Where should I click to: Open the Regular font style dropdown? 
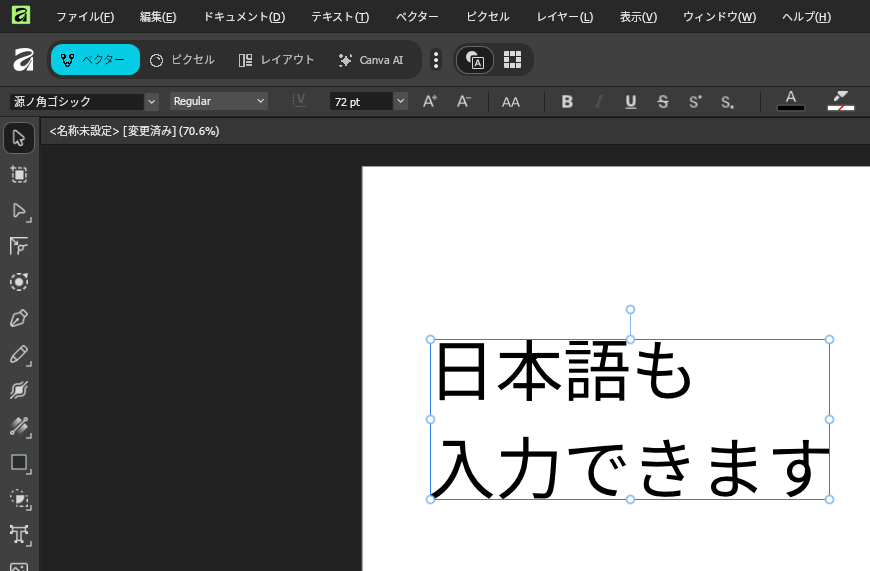tap(219, 101)
